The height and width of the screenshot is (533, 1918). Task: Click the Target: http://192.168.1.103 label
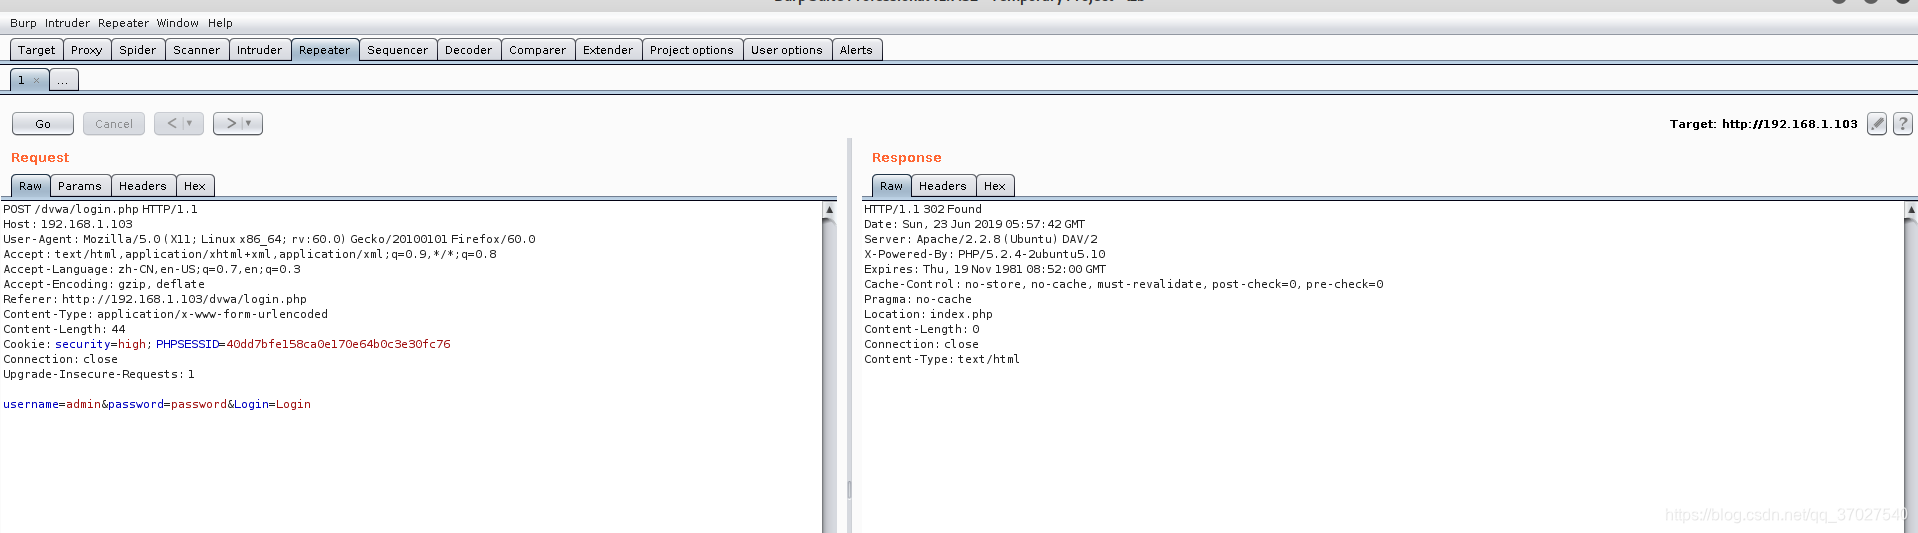click(1764, 124)
